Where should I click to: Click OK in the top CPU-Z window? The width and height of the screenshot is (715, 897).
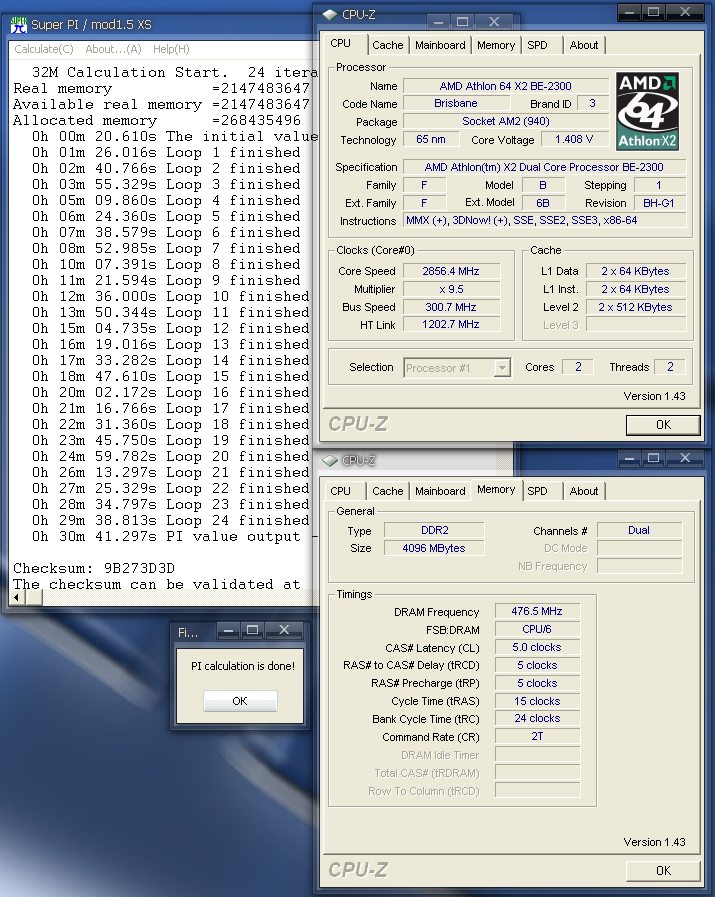(664, 425)
